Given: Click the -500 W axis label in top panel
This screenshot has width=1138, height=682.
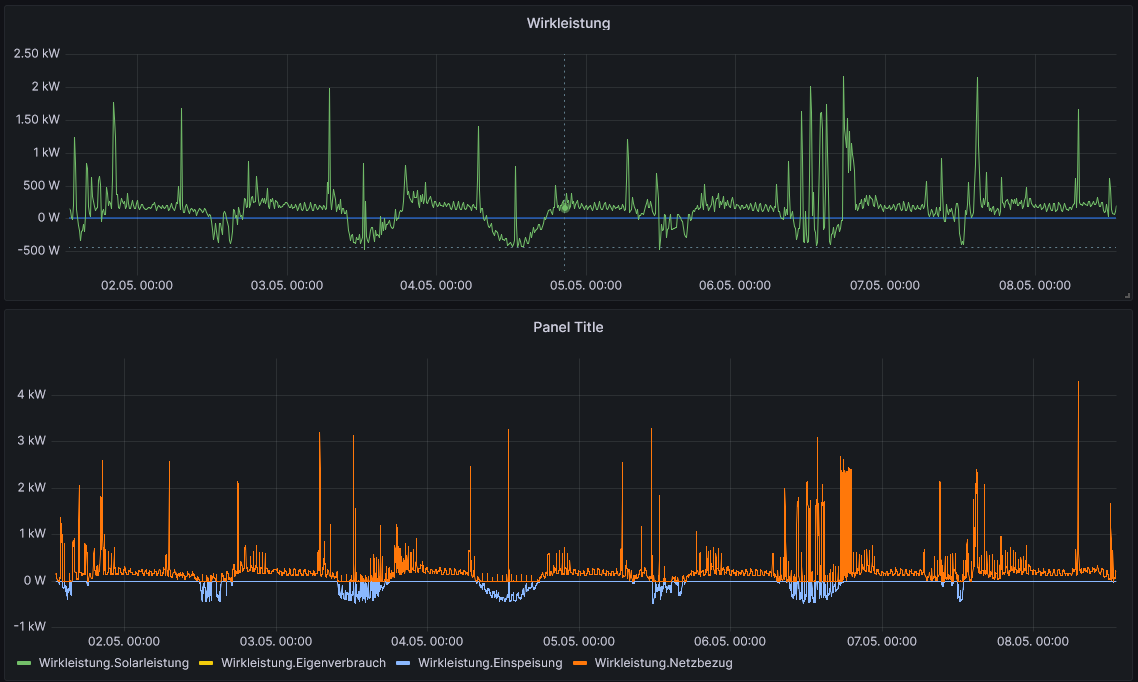Looking at the screenshot, I should 37,250.
